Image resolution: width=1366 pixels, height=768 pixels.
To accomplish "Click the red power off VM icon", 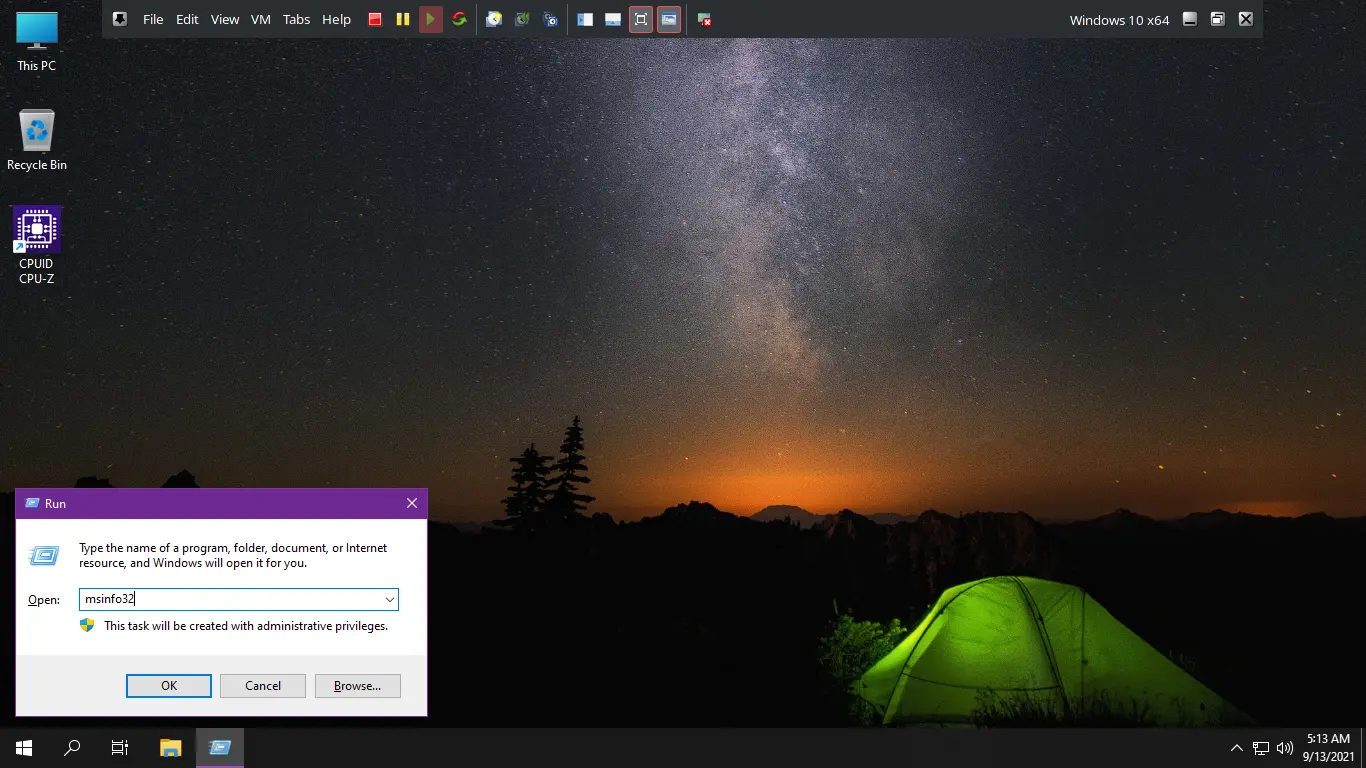I will tap(375, 19).
